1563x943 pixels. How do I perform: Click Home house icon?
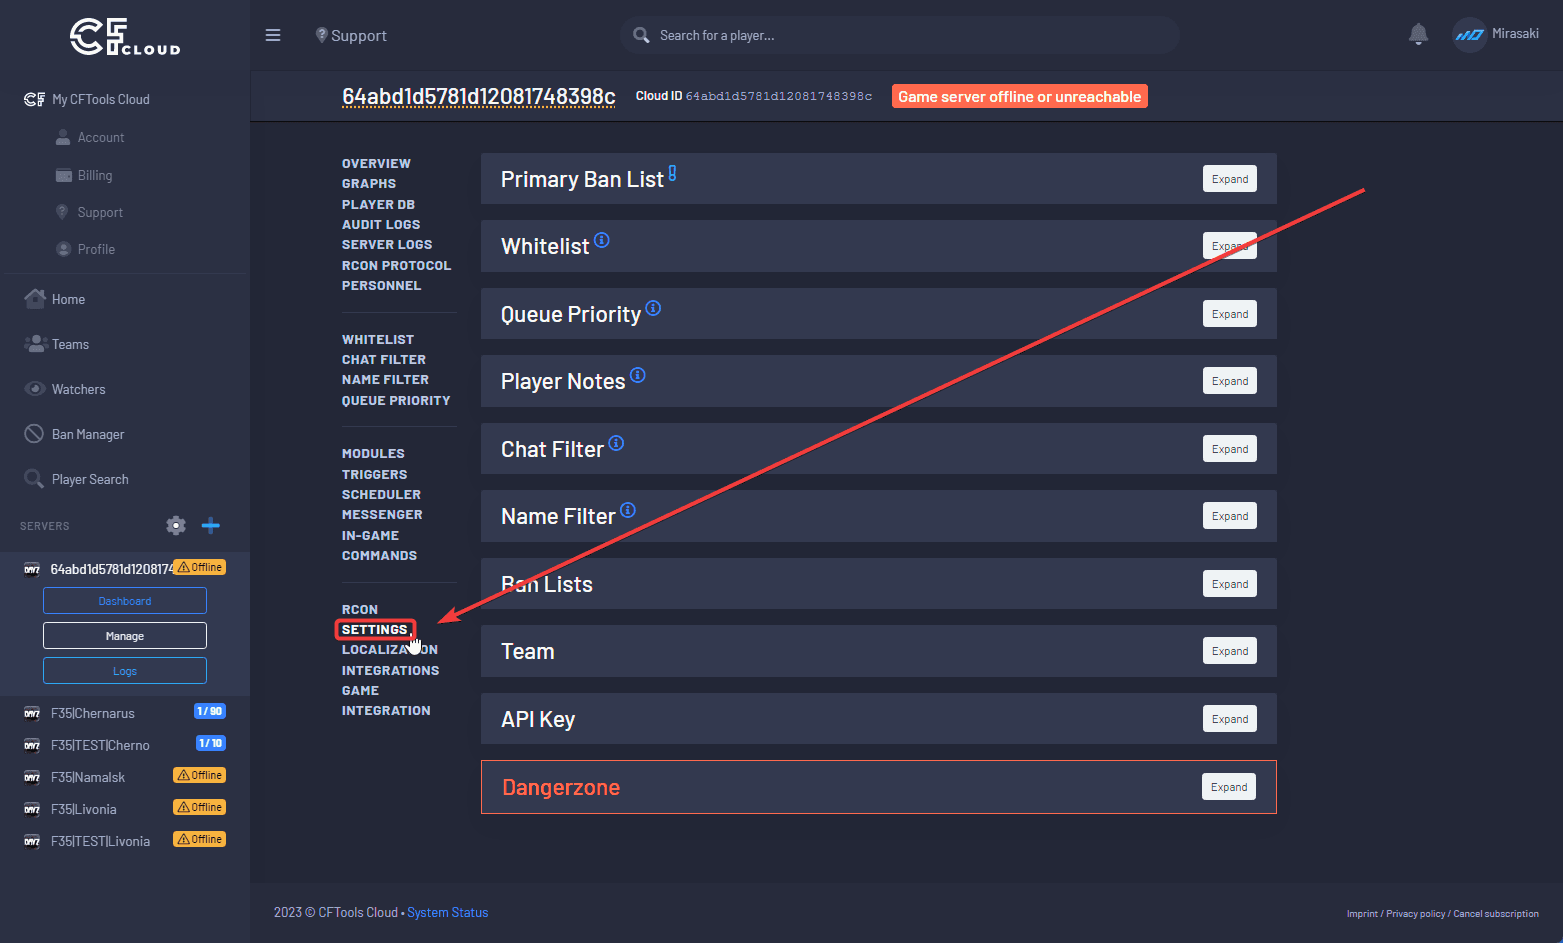click(35, 298)
